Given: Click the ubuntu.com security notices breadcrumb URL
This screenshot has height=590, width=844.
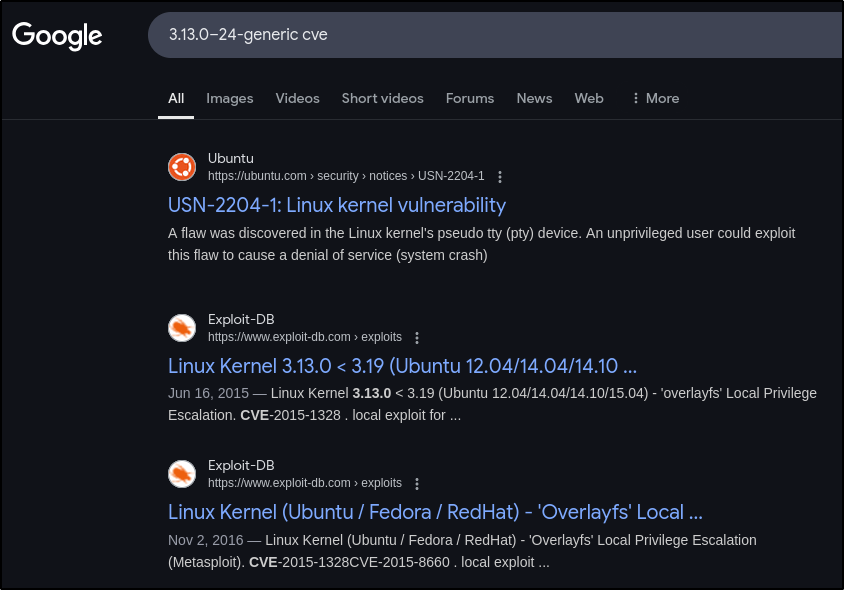Looking at the screenshot, I should 345,176.
